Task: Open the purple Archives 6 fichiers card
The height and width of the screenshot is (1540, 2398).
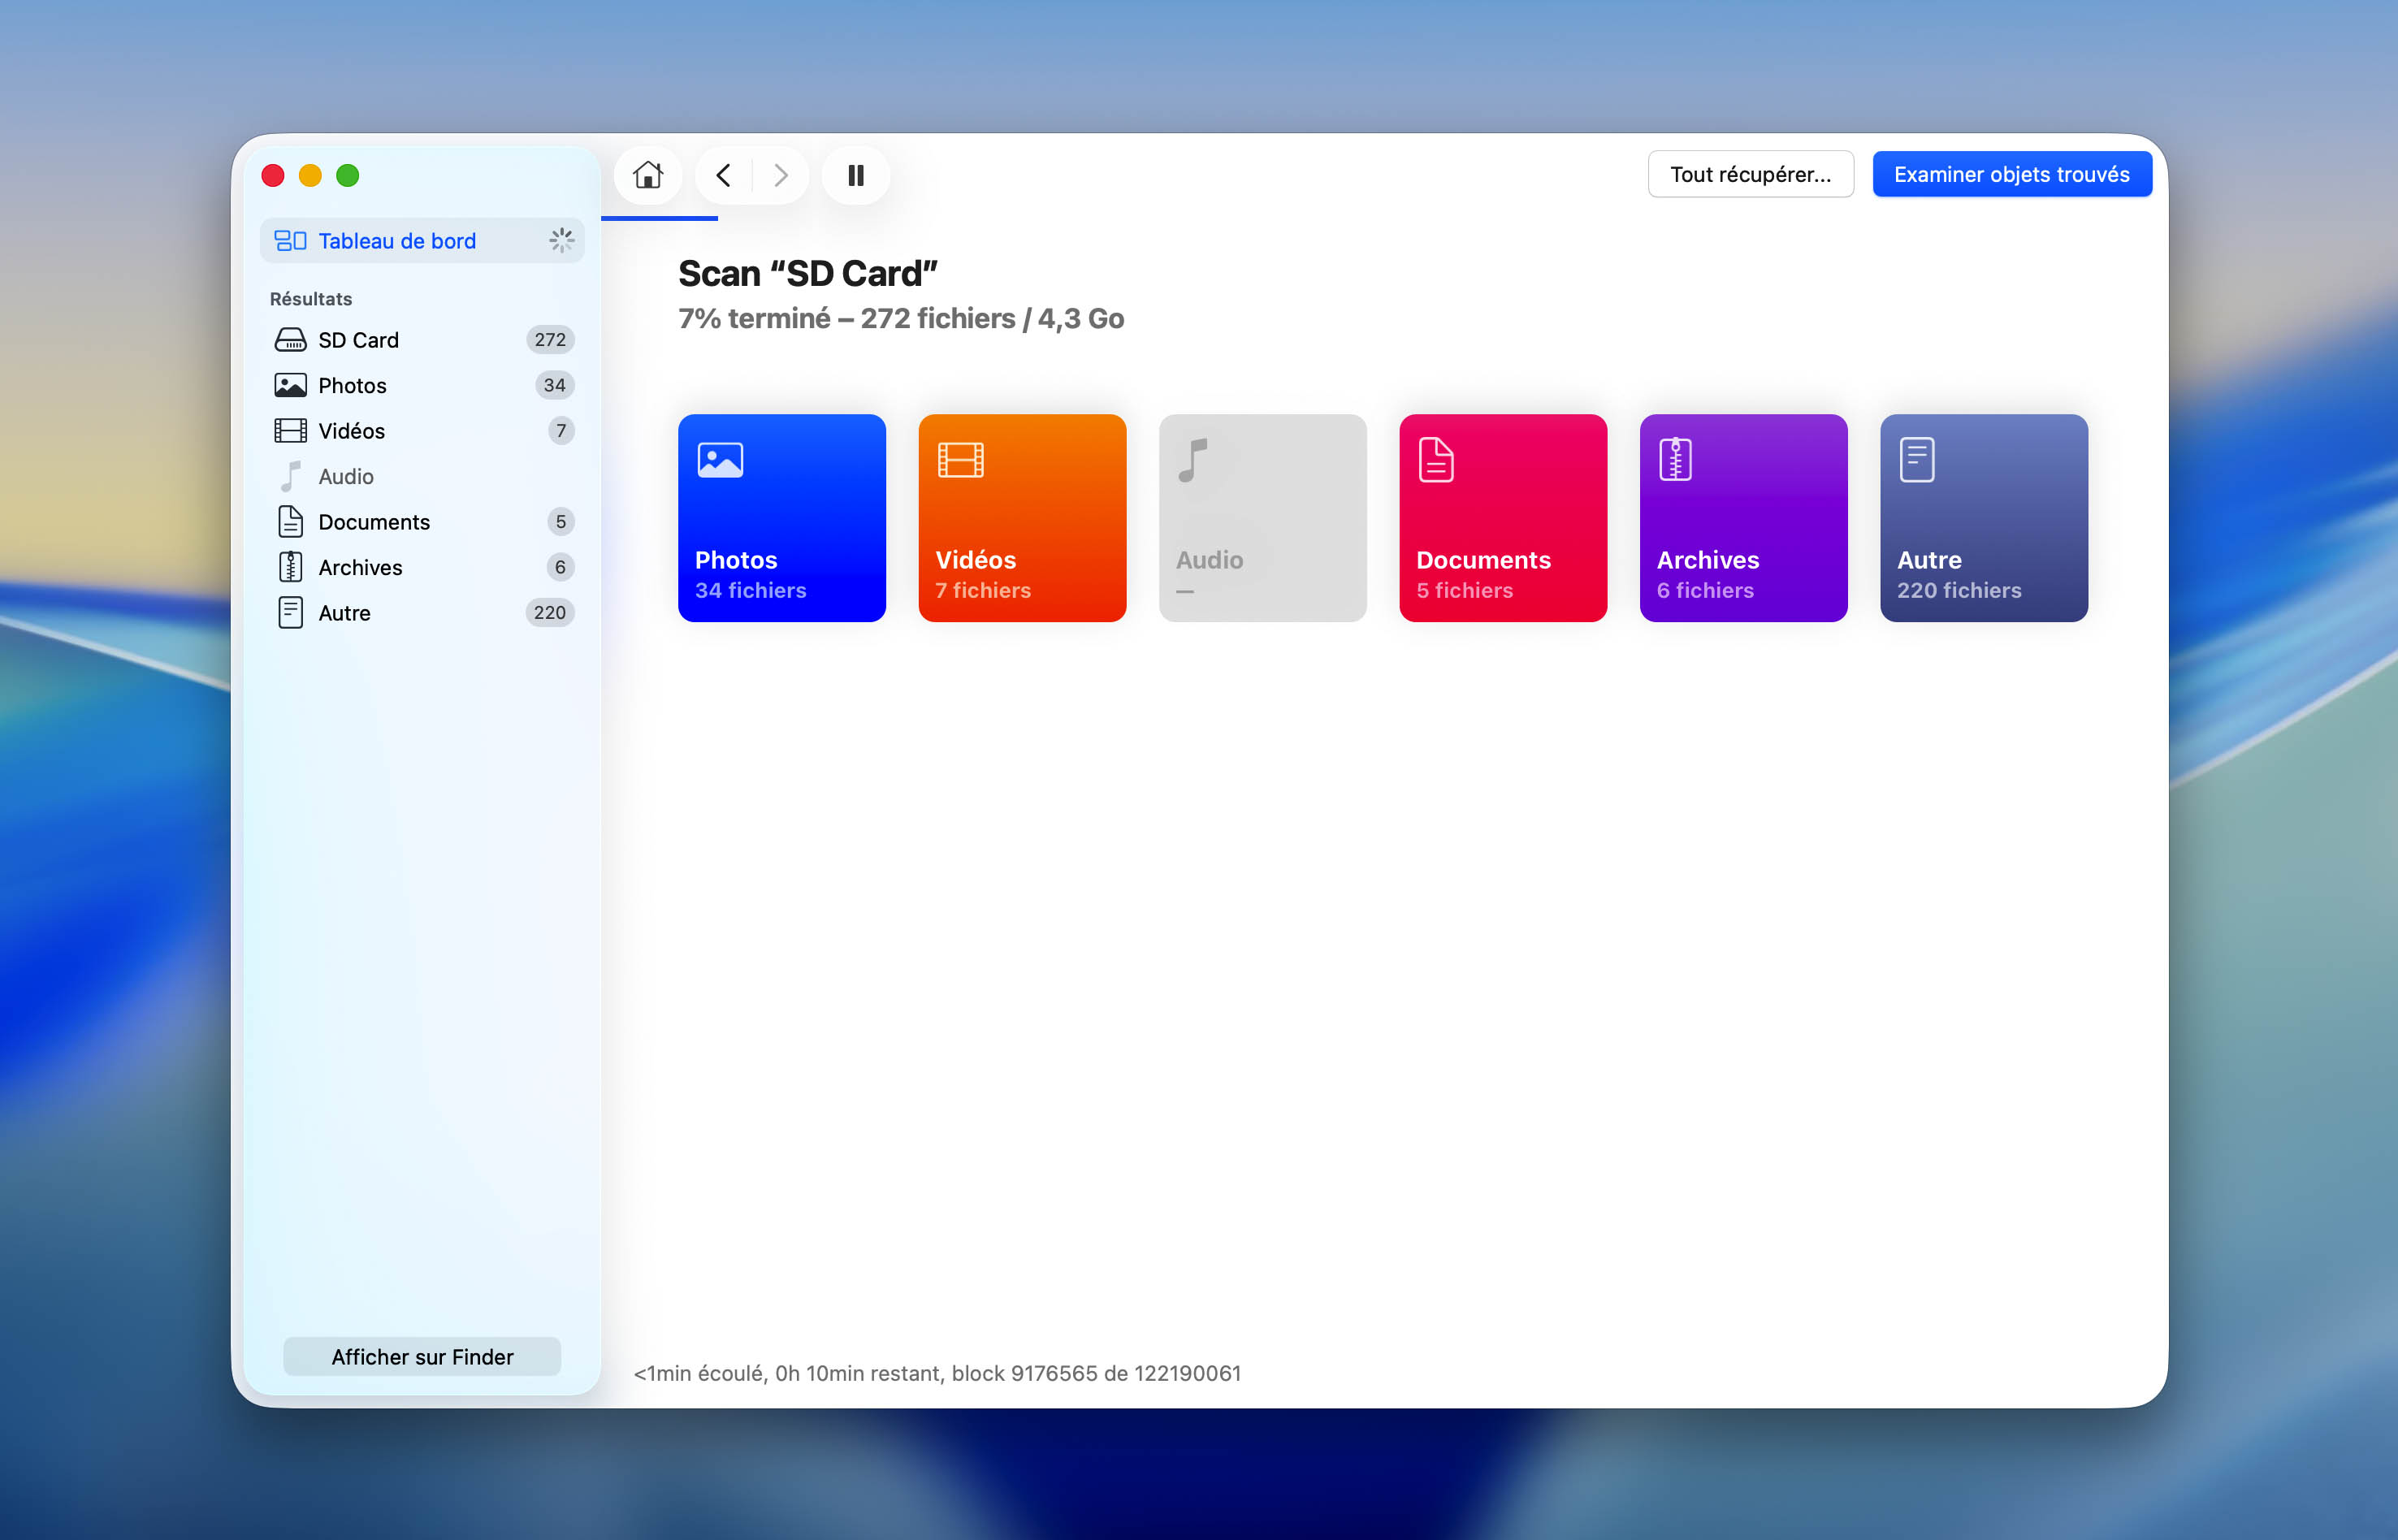Action: (1744, 518)
